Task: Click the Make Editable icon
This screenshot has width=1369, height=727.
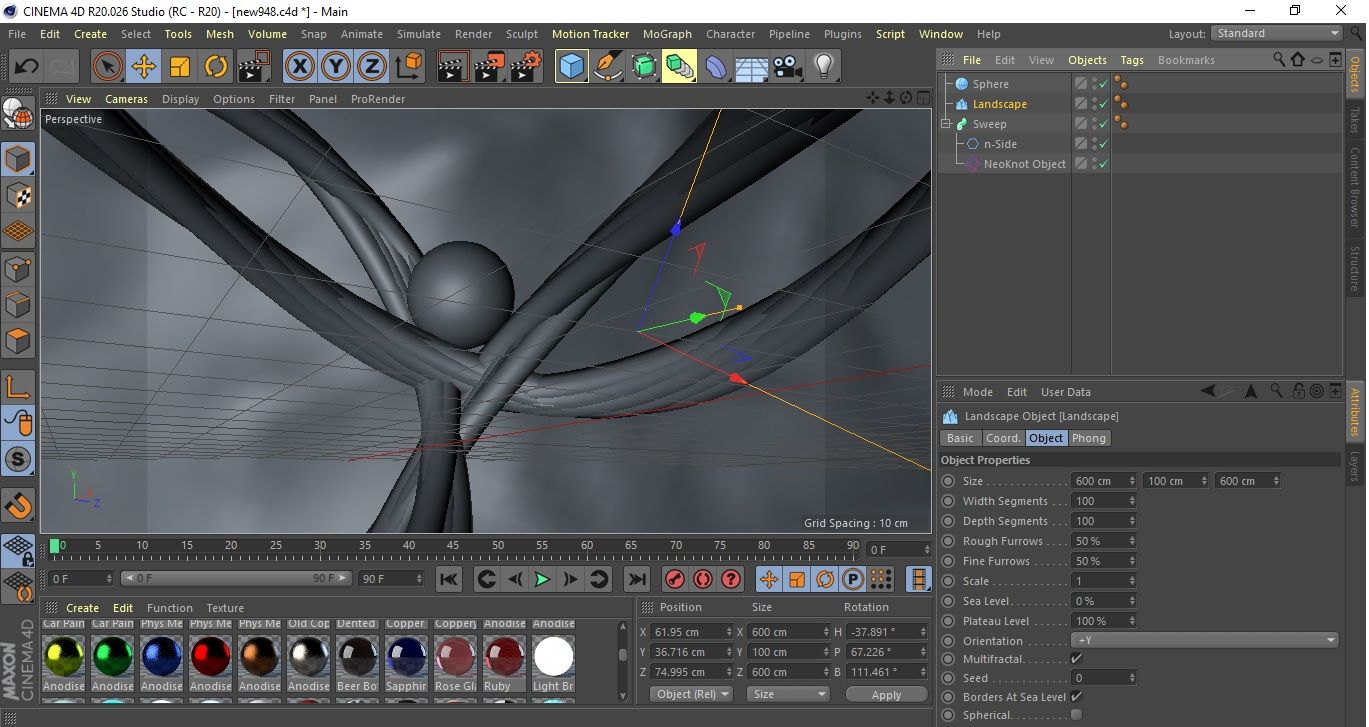Action: point(19,116)
